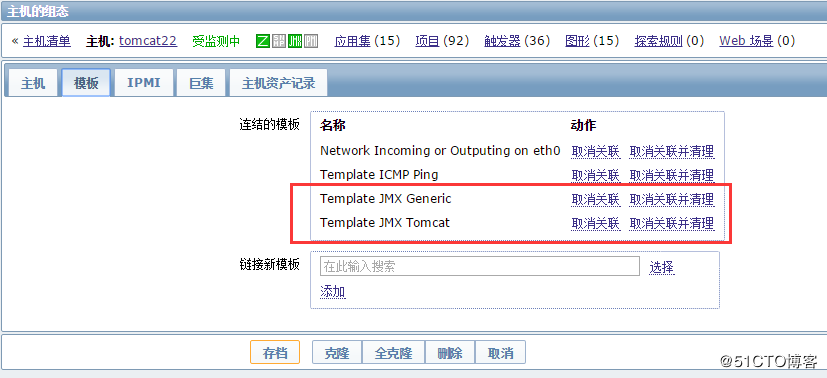
Task: Unlink Template ICMP Ping
Action: 595,175
